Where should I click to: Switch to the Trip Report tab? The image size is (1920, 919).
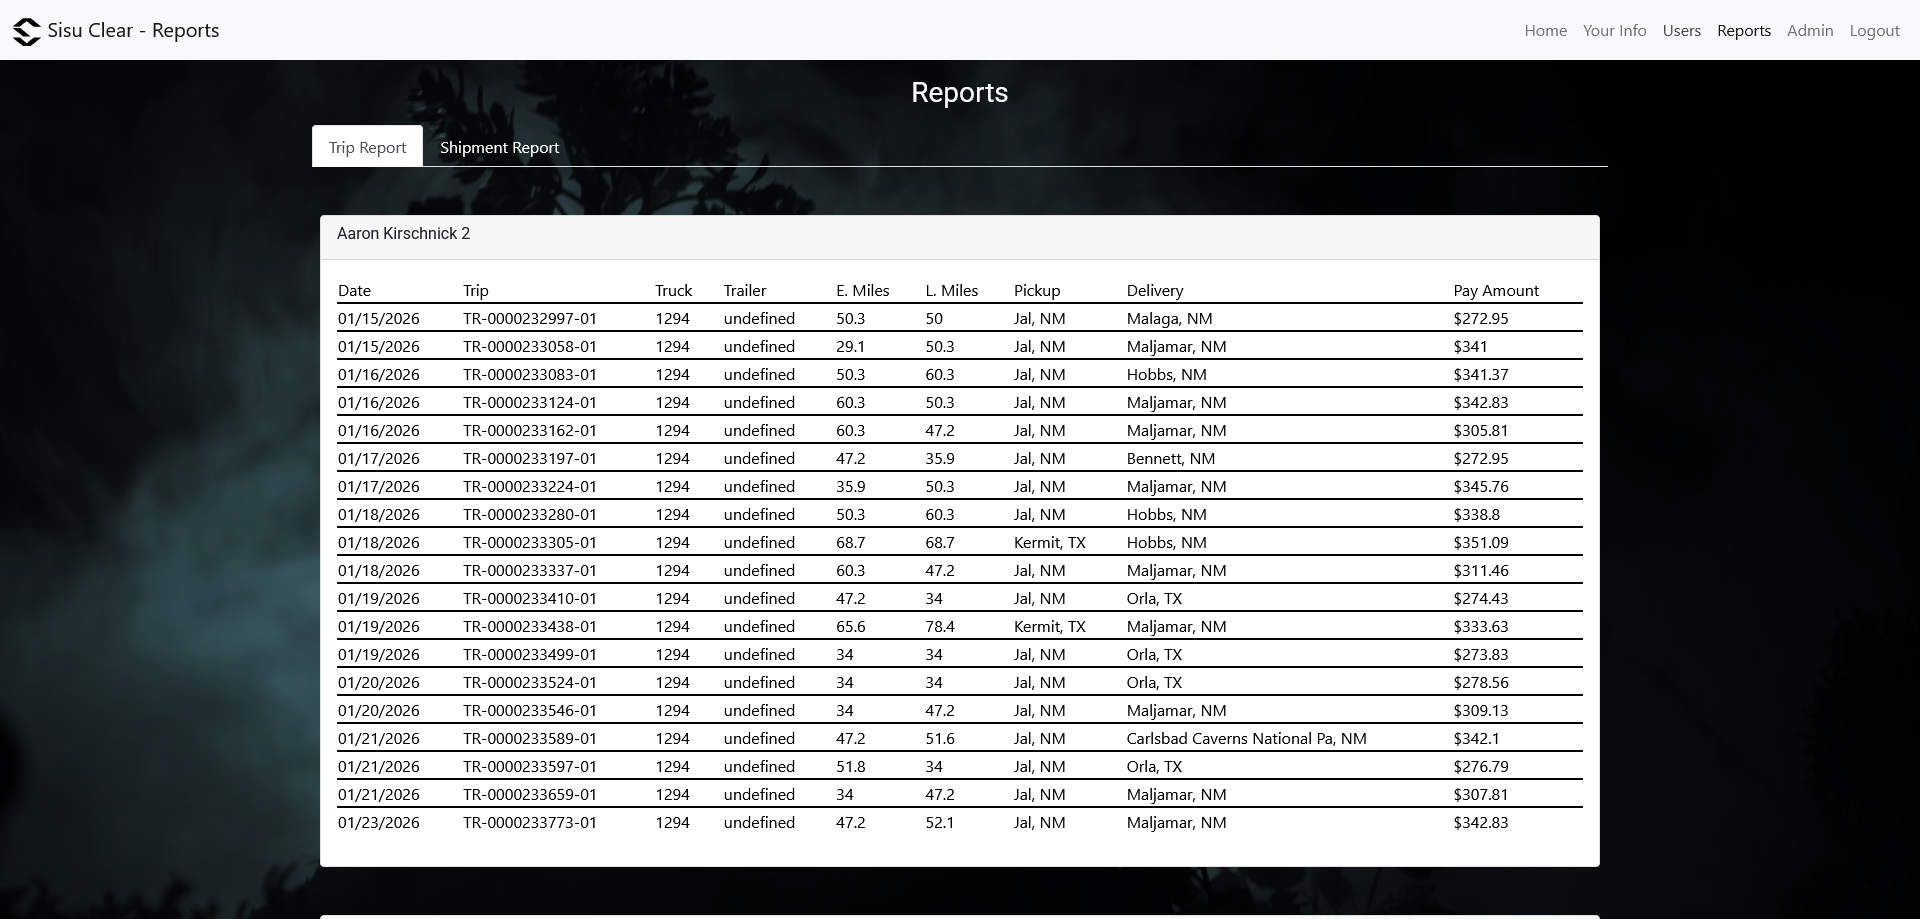coord(367,147)
